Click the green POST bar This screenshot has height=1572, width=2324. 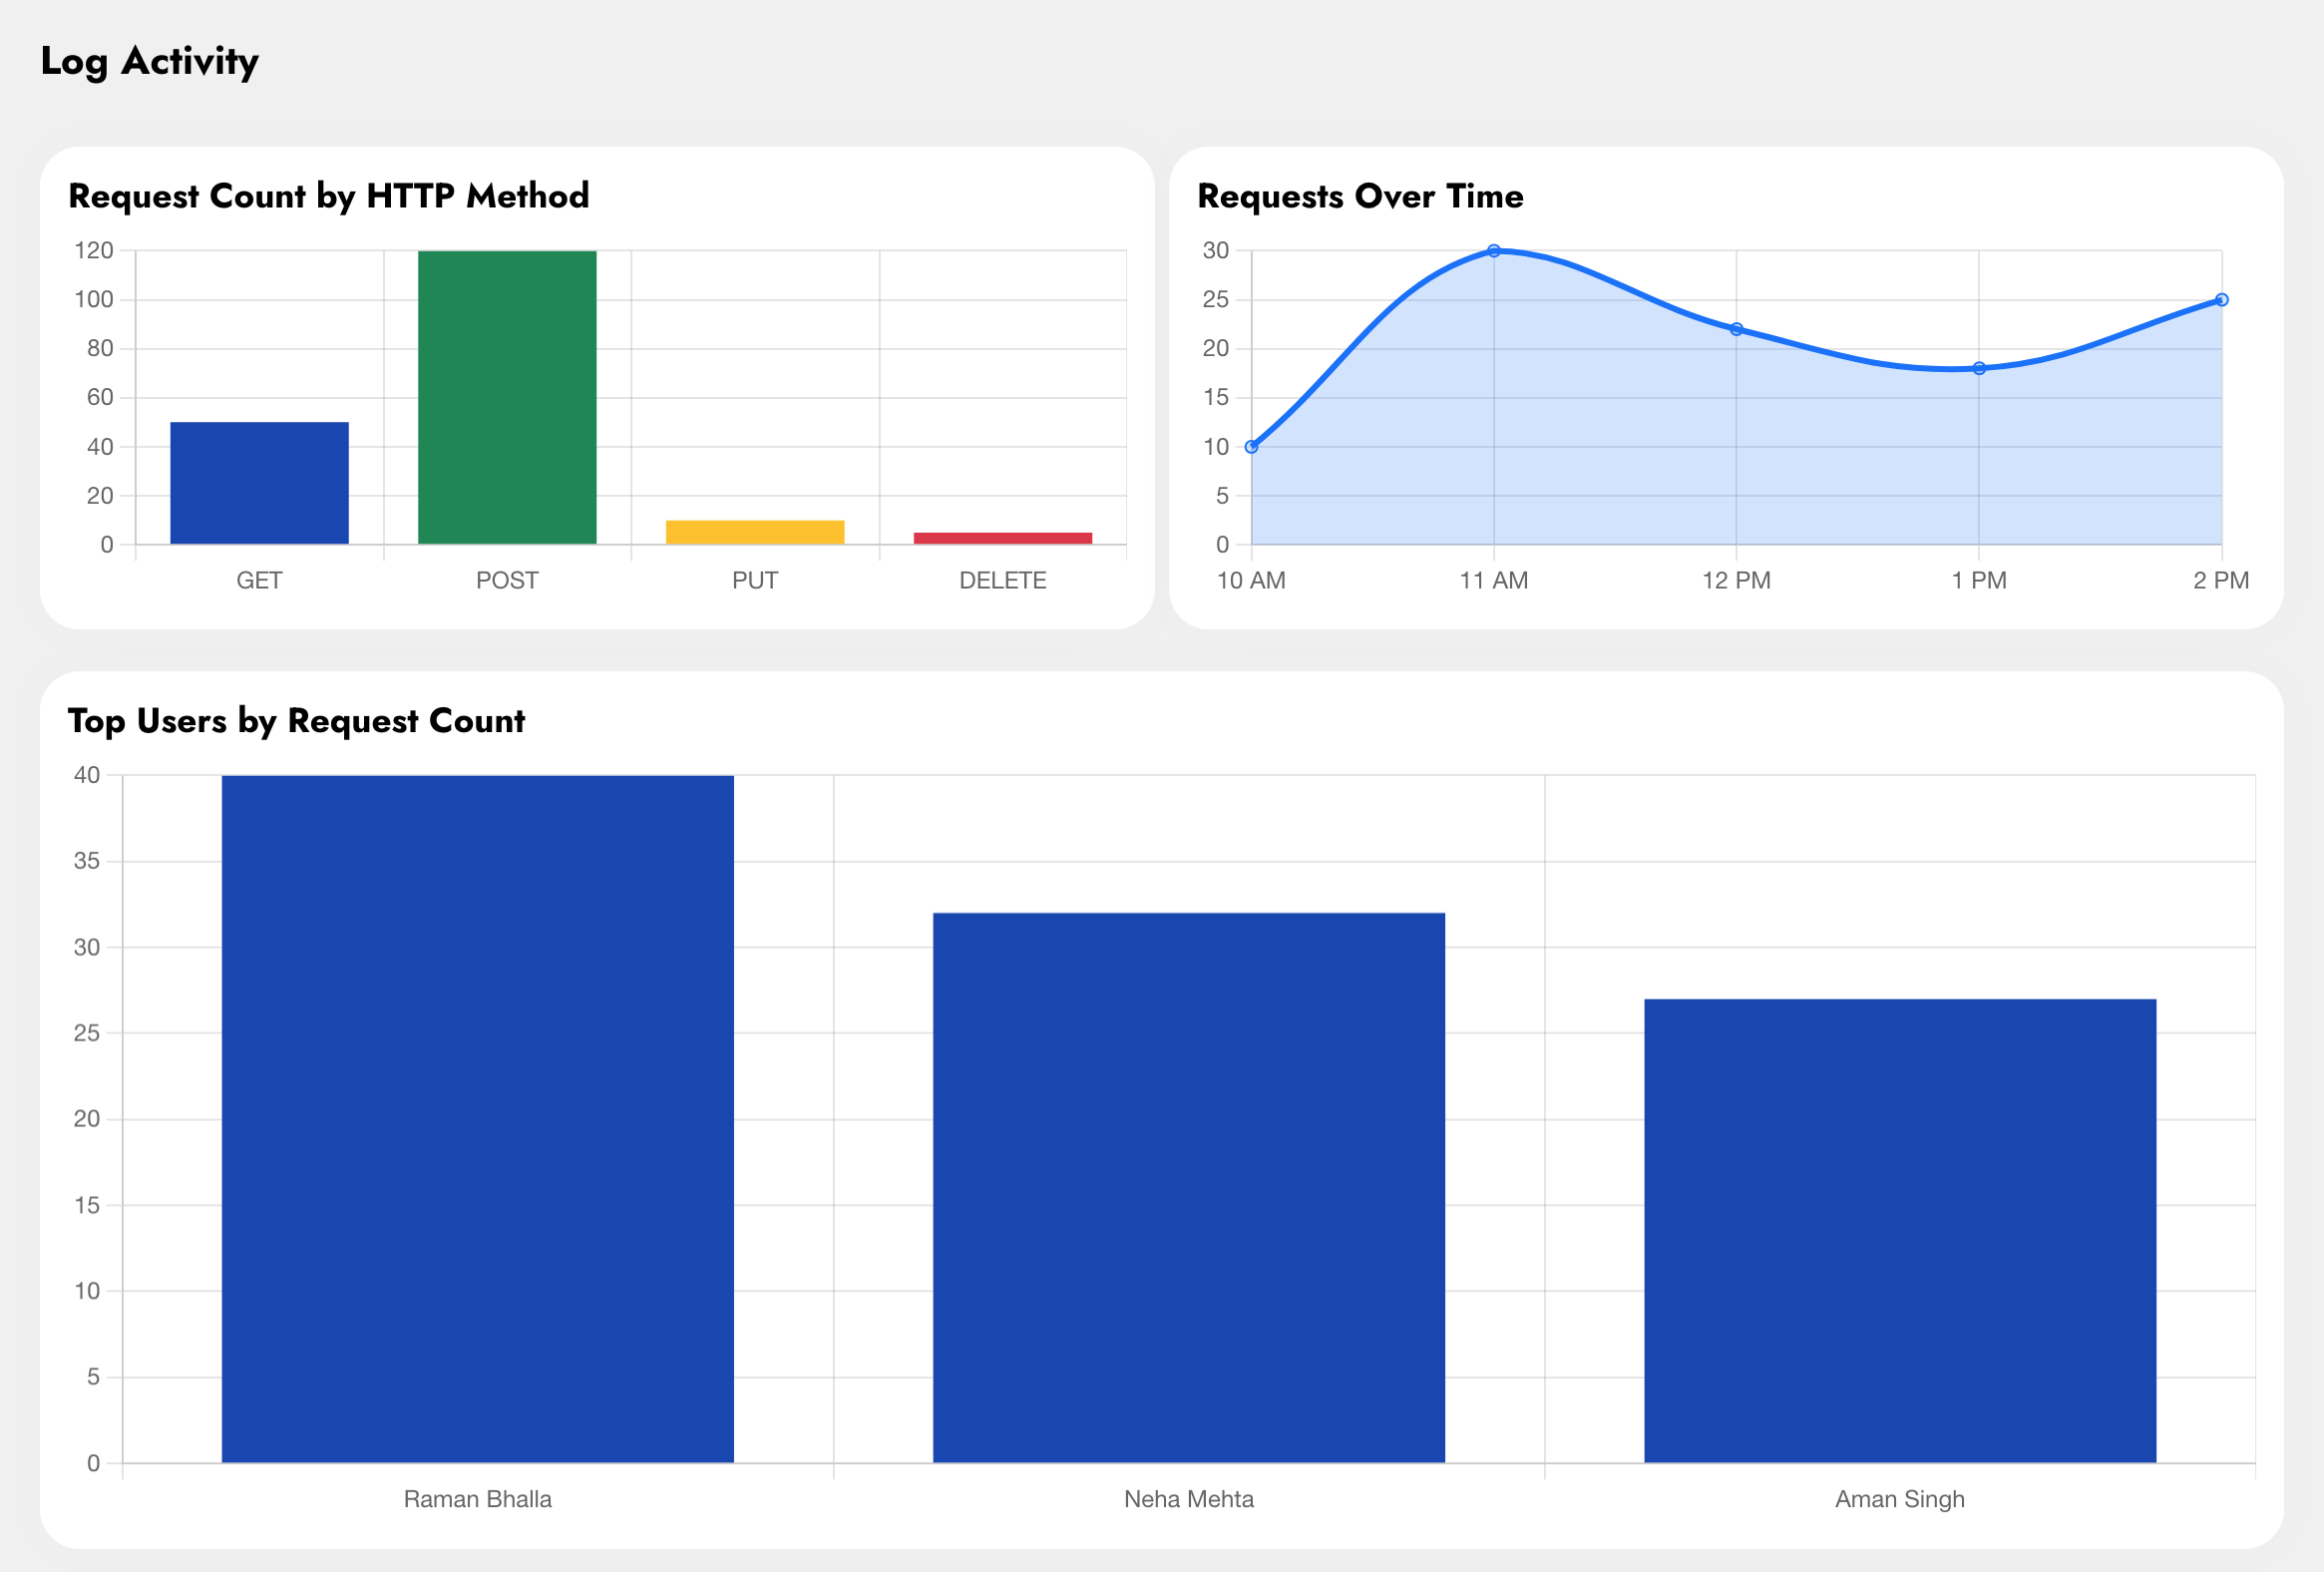coord(507,397)
